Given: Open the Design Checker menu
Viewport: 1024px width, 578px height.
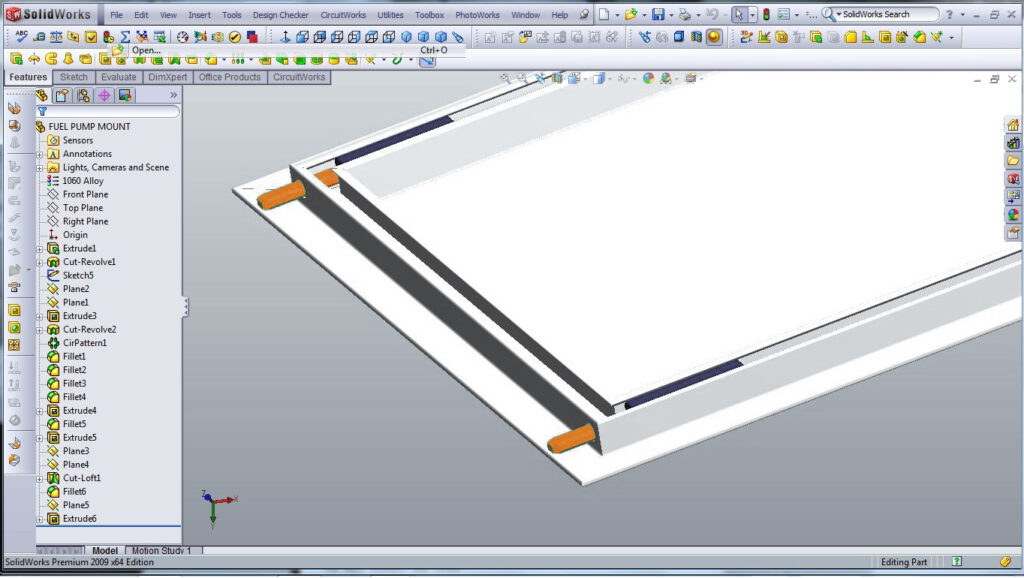Looking at the screenshot, I should [280, 14].
